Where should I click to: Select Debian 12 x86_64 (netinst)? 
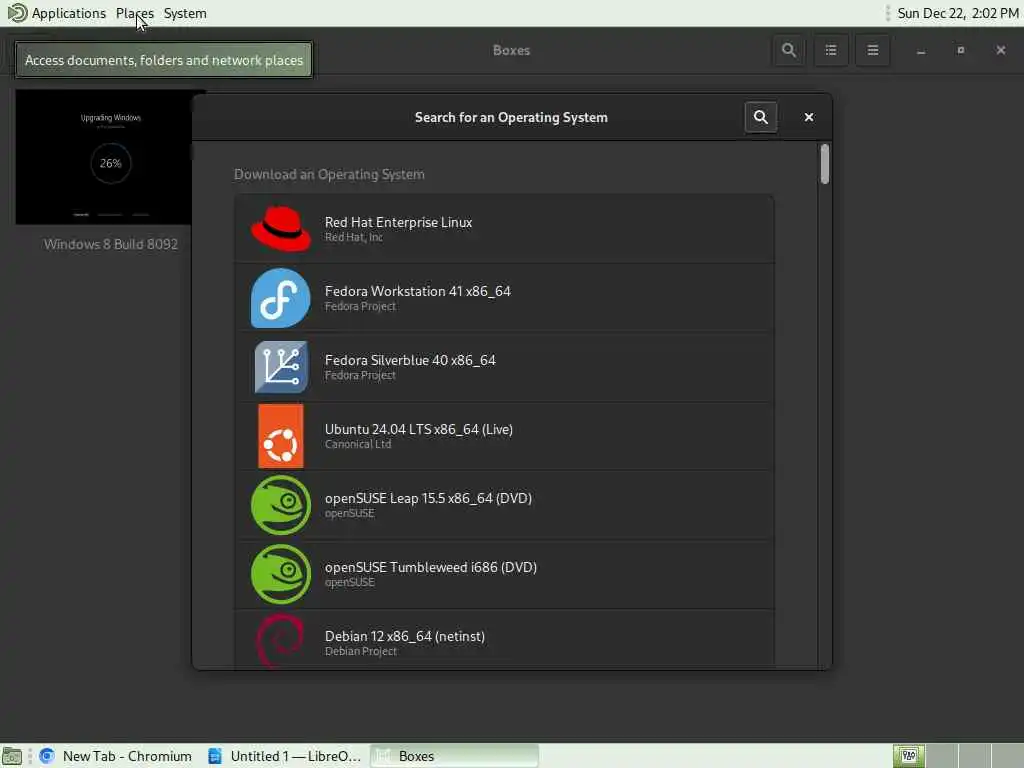click(504, 639)
